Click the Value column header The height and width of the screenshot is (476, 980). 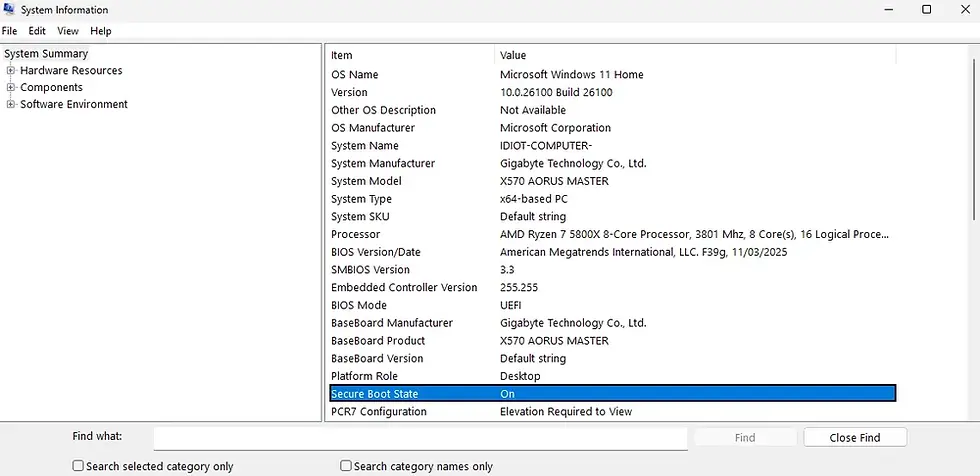click(696, 56)
